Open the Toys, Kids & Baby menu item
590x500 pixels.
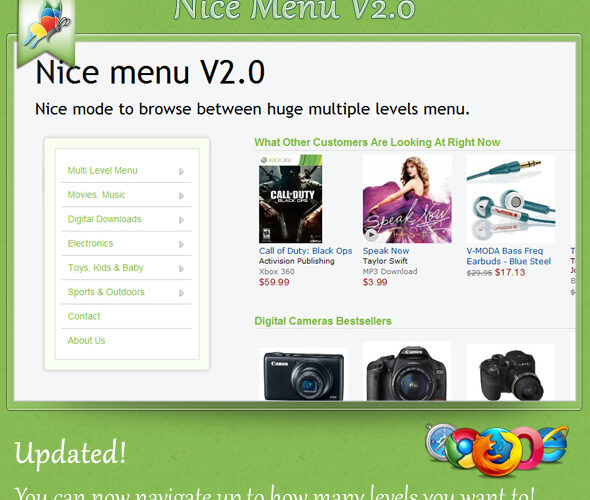(x=126, y=268)
